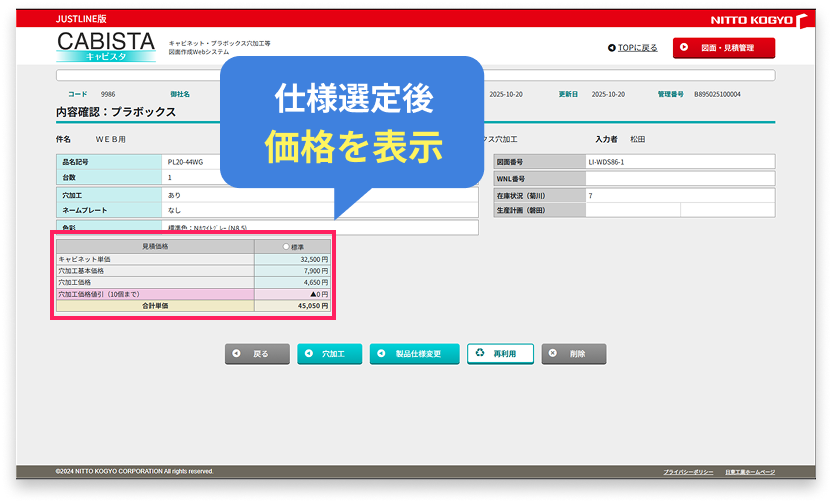
Task: Click the 製品仕様変更 button
Action: [x=414, y=354]
